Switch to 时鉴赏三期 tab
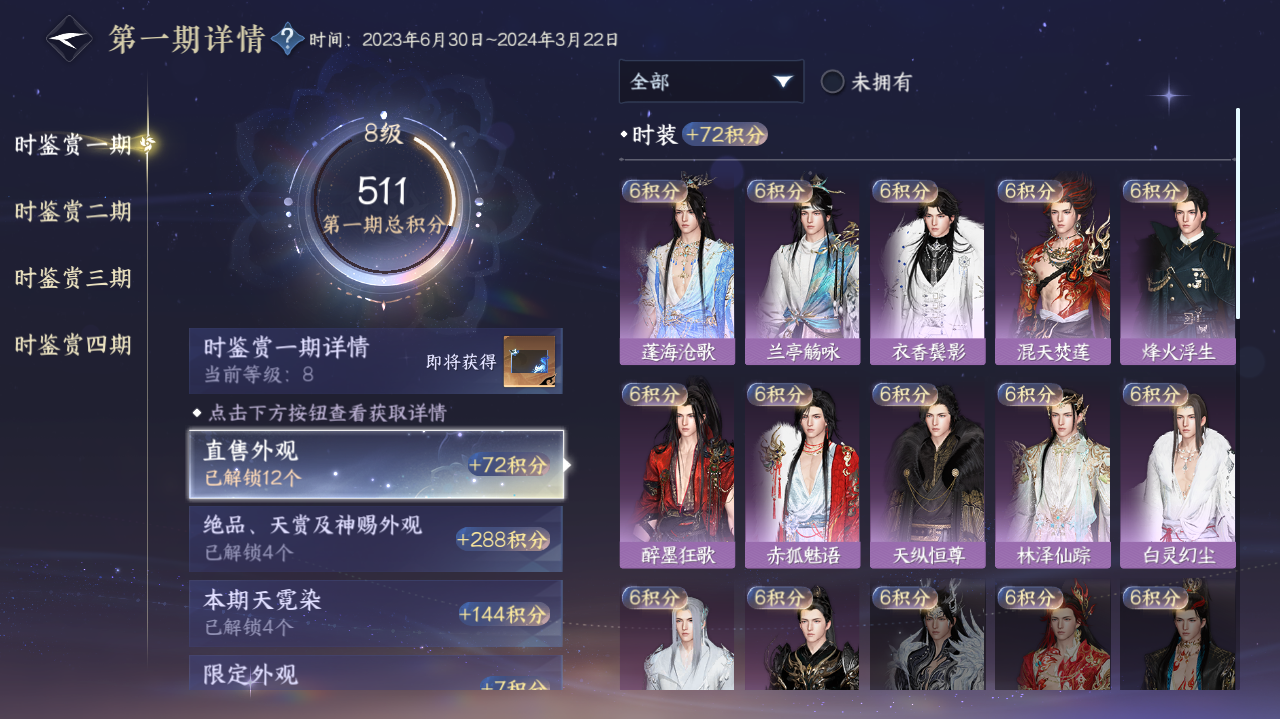This screenshot has height=719, width=1280. [73, 278]
